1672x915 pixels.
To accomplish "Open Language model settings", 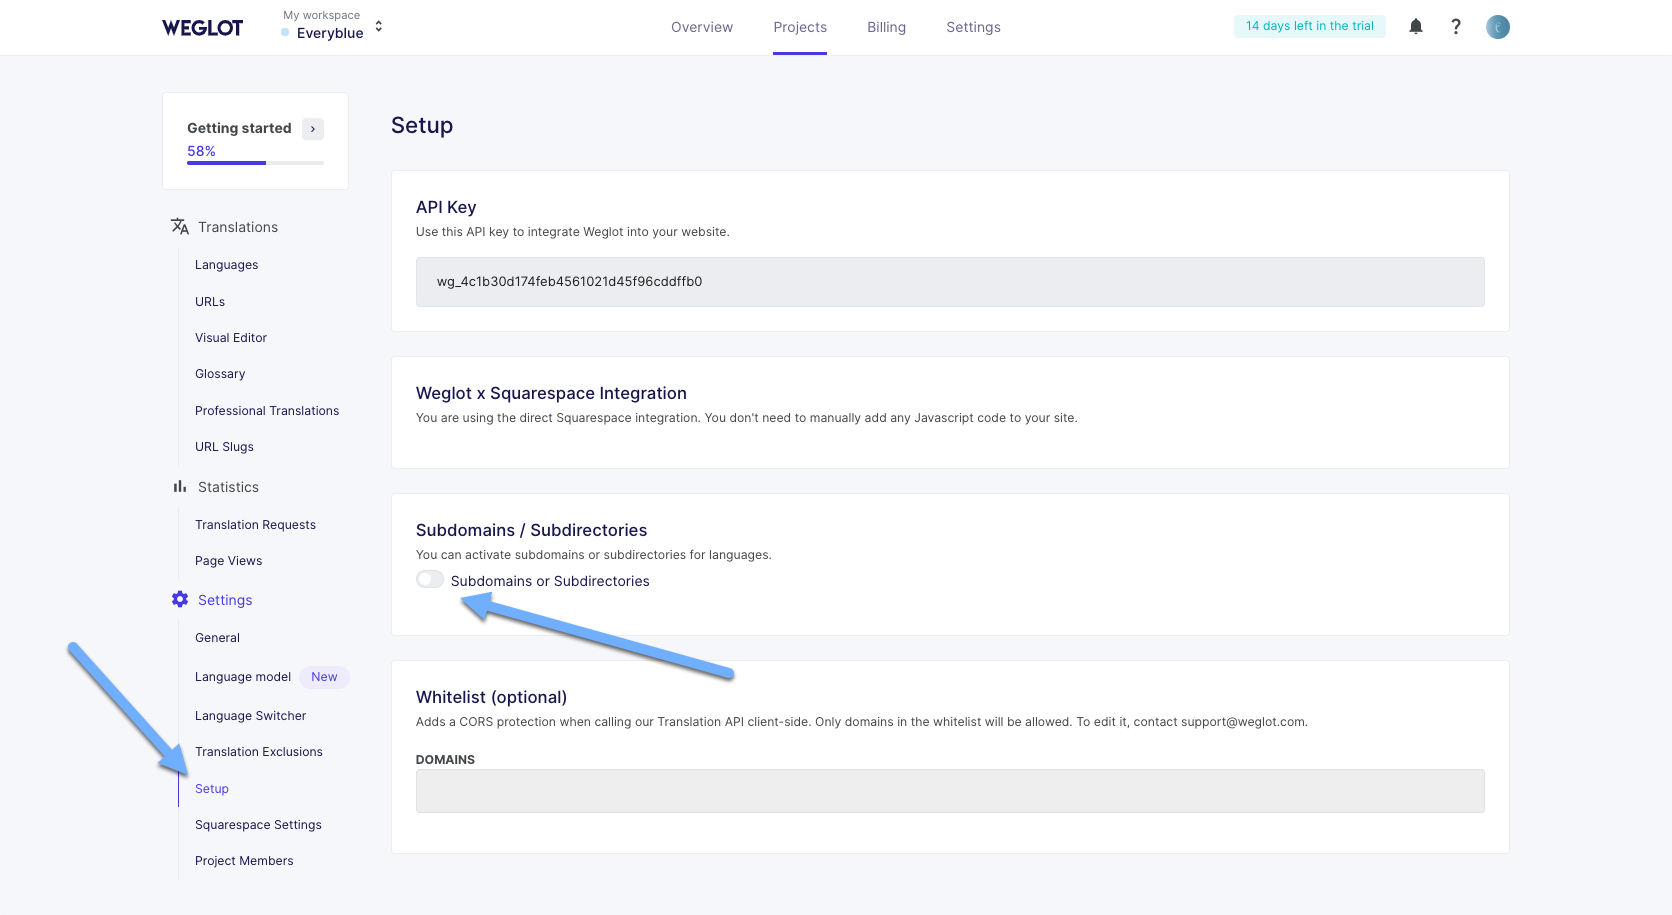I will (243, 677).
